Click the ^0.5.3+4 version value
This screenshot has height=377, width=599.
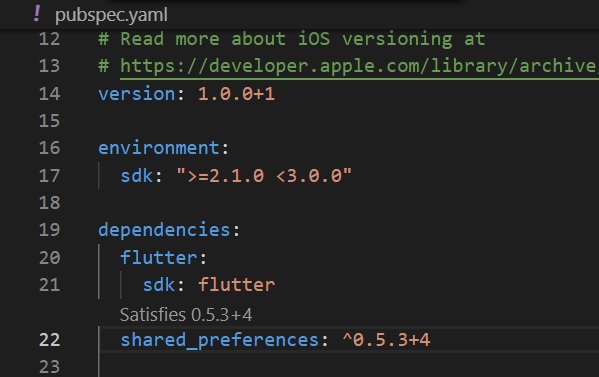tap(386, 340)
